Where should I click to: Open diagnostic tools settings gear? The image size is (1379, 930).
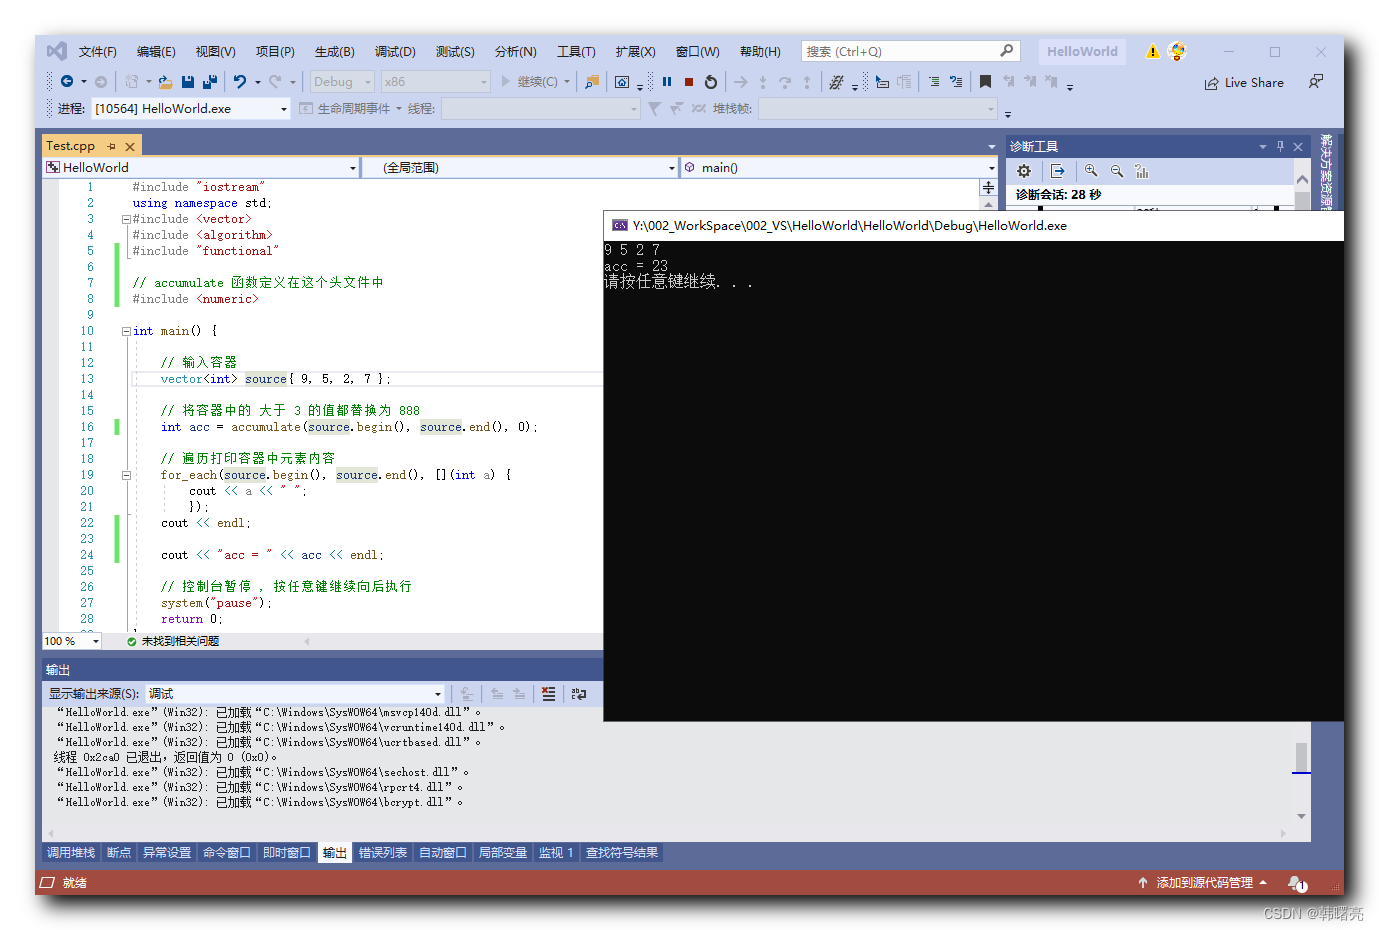click(x=1023, y=171)
